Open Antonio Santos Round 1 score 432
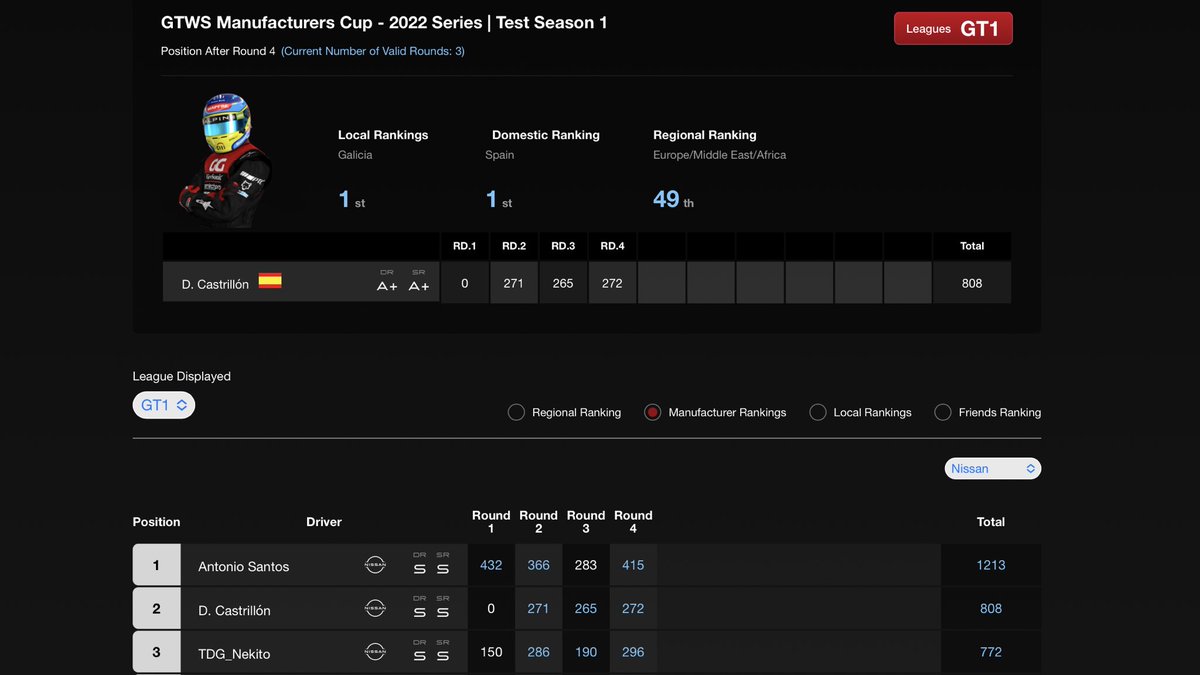The height and width of the screenshot is (675, 1200). [x=491, y=565]
